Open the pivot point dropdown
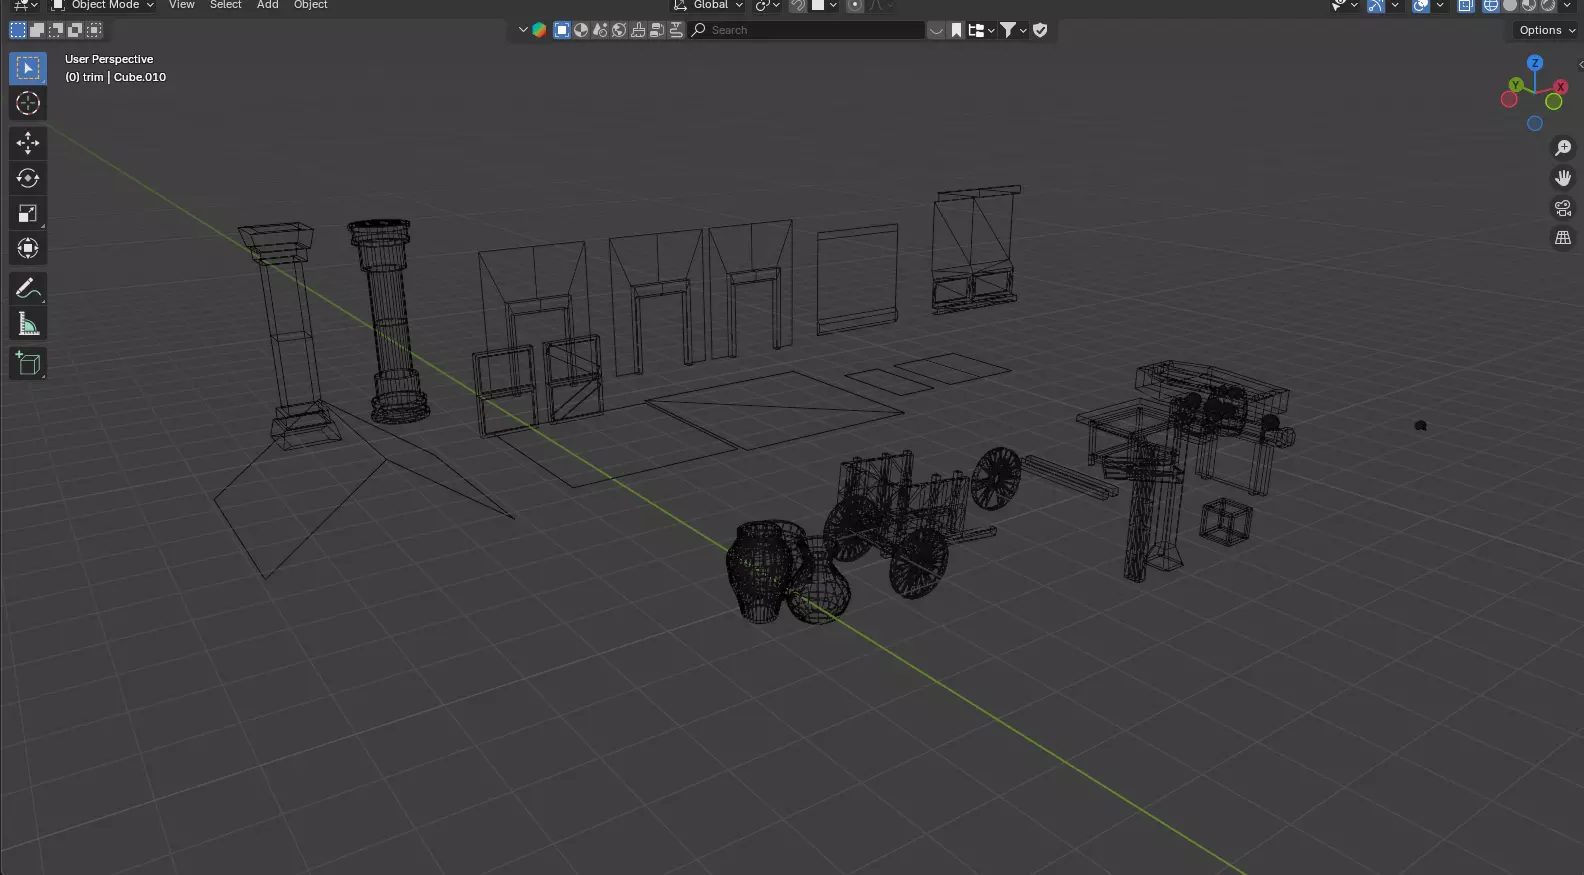 coord(767,5)
